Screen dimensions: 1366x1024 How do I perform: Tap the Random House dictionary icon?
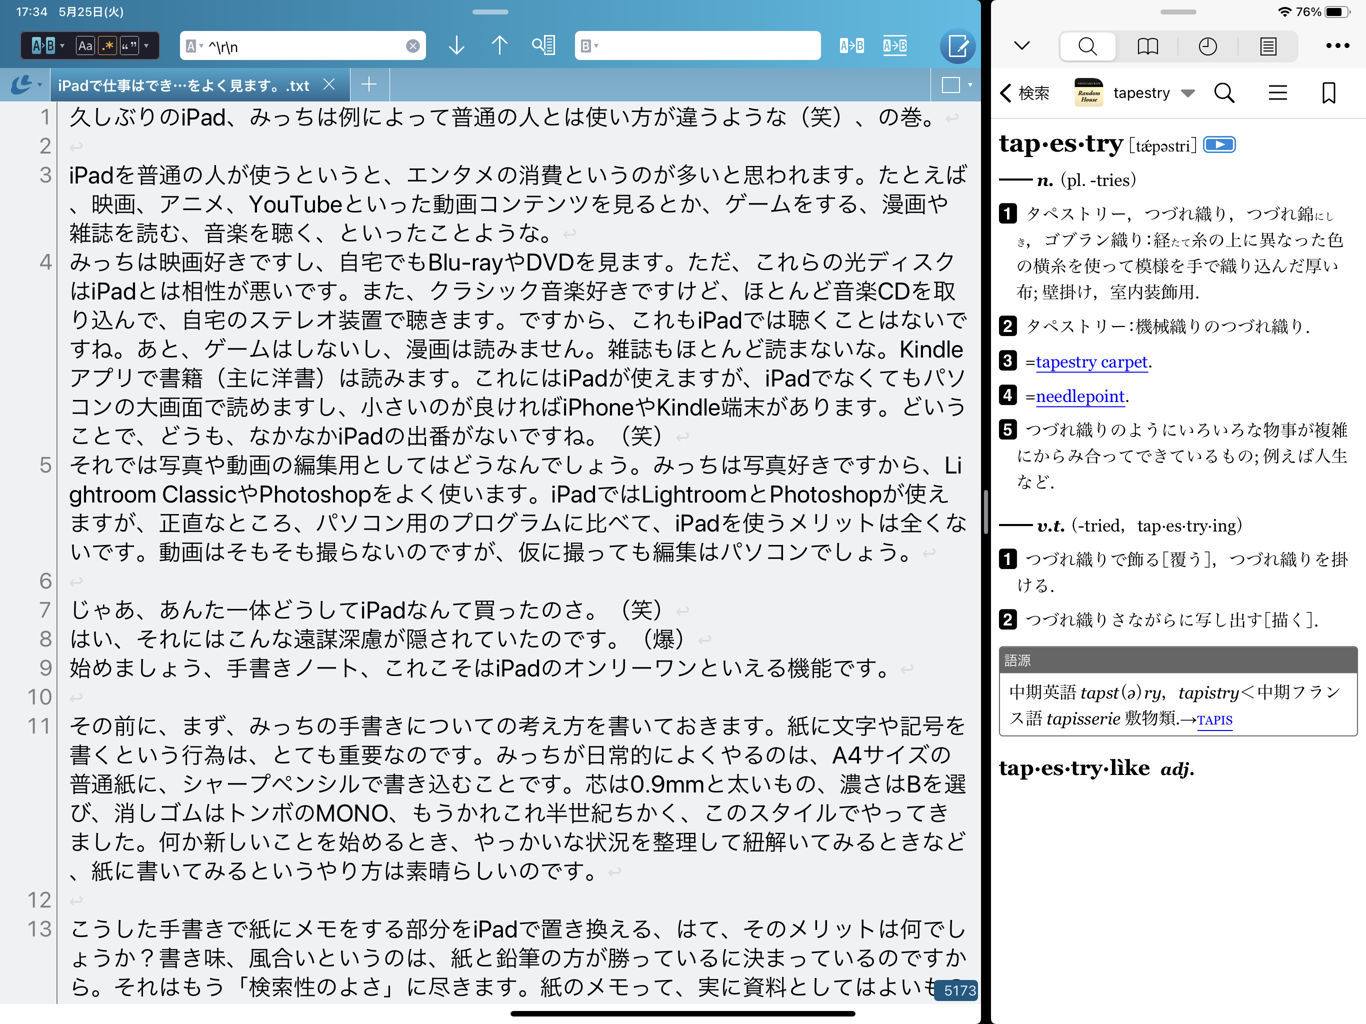pyautogui.click(x=1088, y=93)
